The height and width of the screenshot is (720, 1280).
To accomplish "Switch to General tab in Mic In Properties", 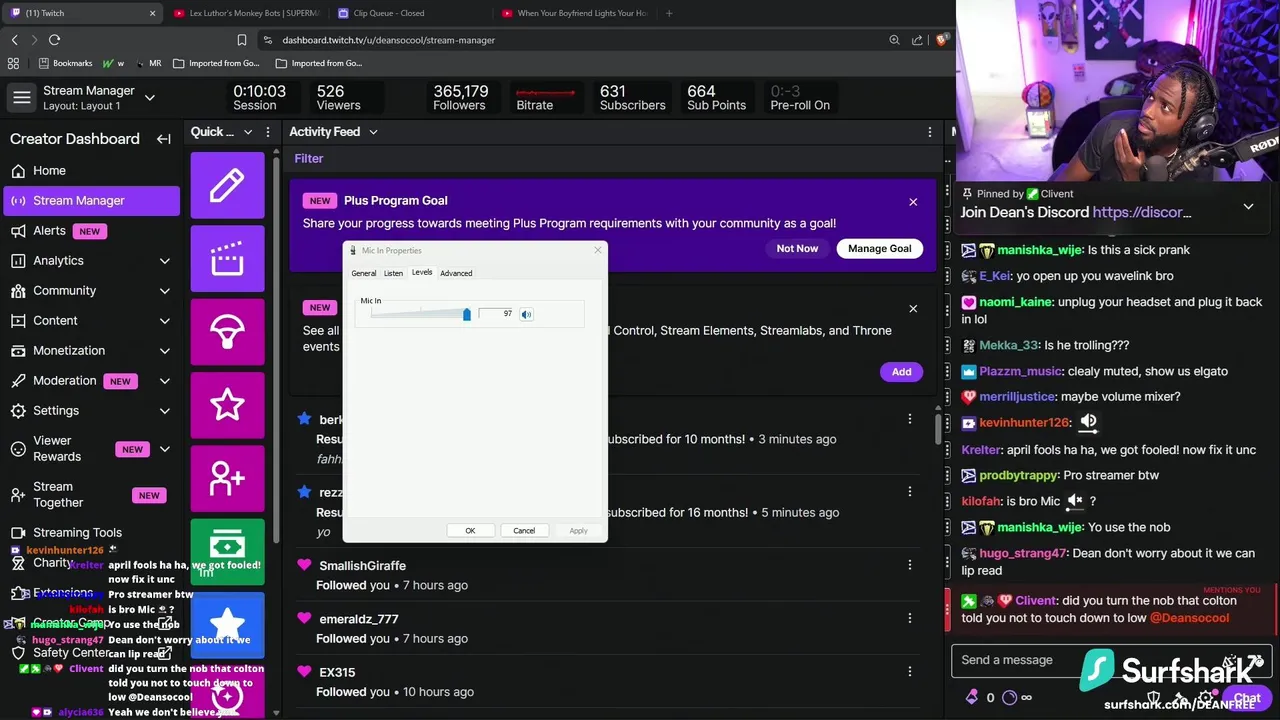I will 364,273.
